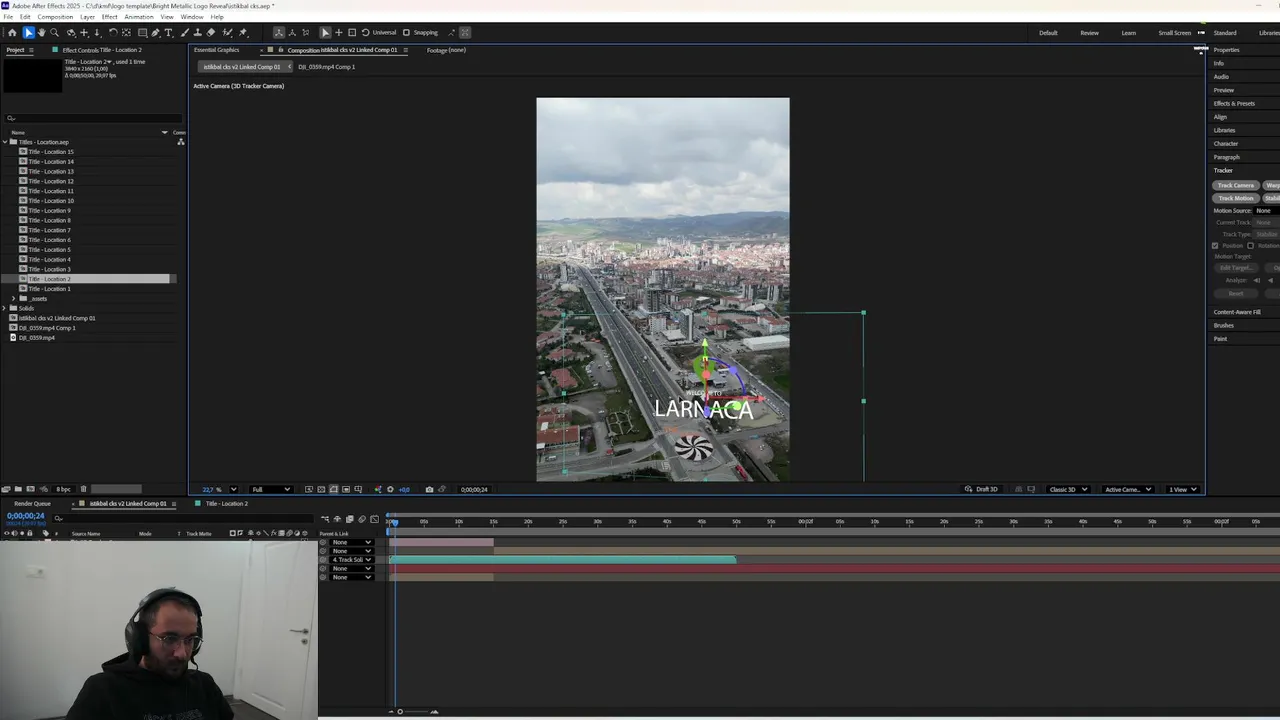Select the Pen tool
The height and width of the screenshot is (720, 1280).
(x=155, y=33)
